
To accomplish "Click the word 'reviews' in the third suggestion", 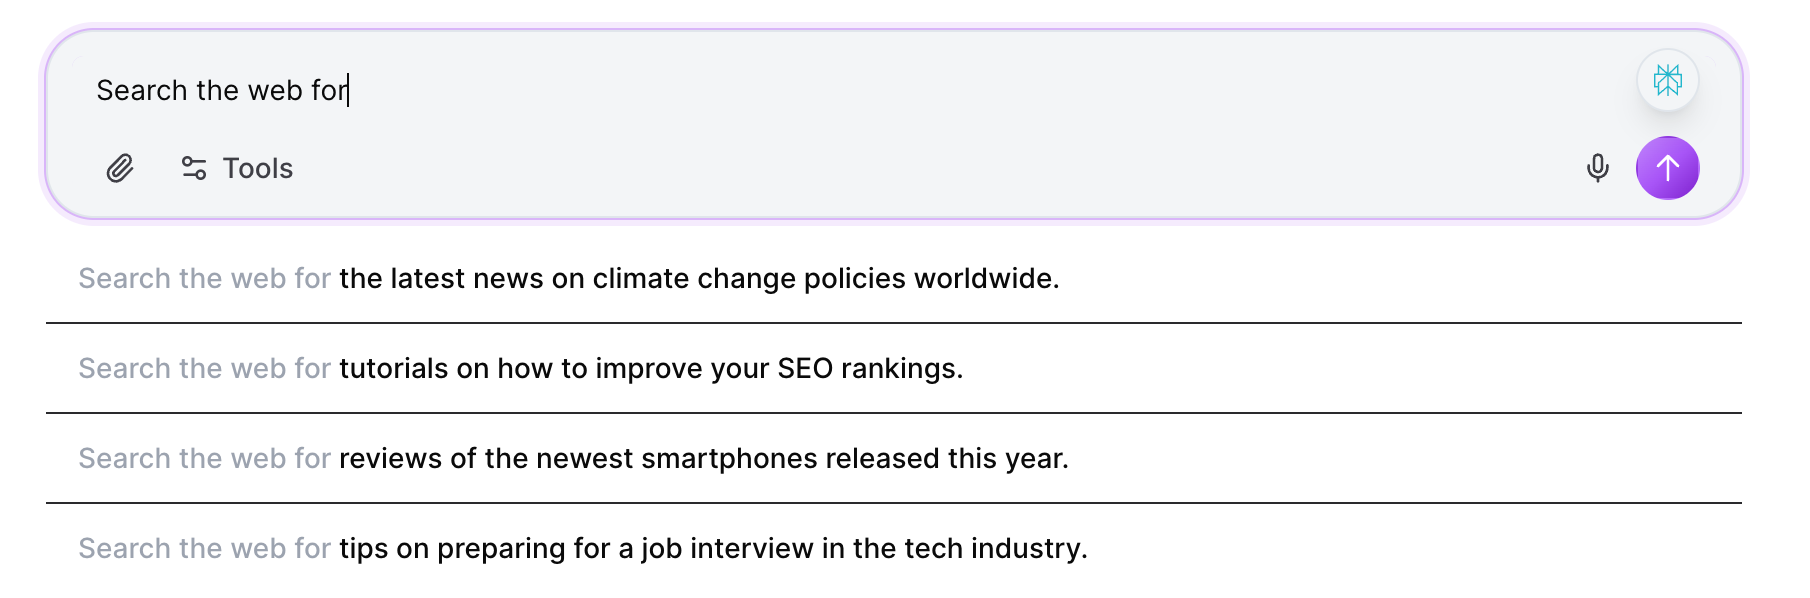I will click(390, 458).
